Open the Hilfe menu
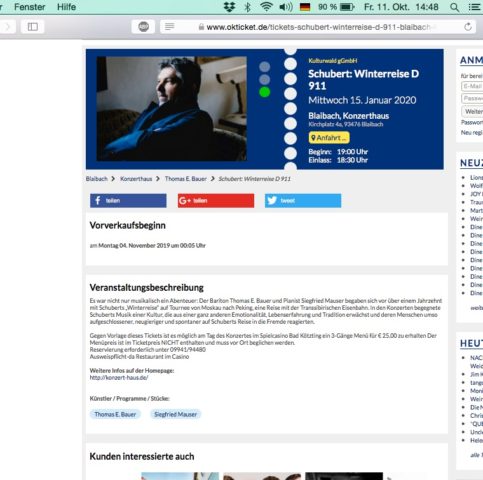This screenshot has height=480, width=483. pos(66,7)
